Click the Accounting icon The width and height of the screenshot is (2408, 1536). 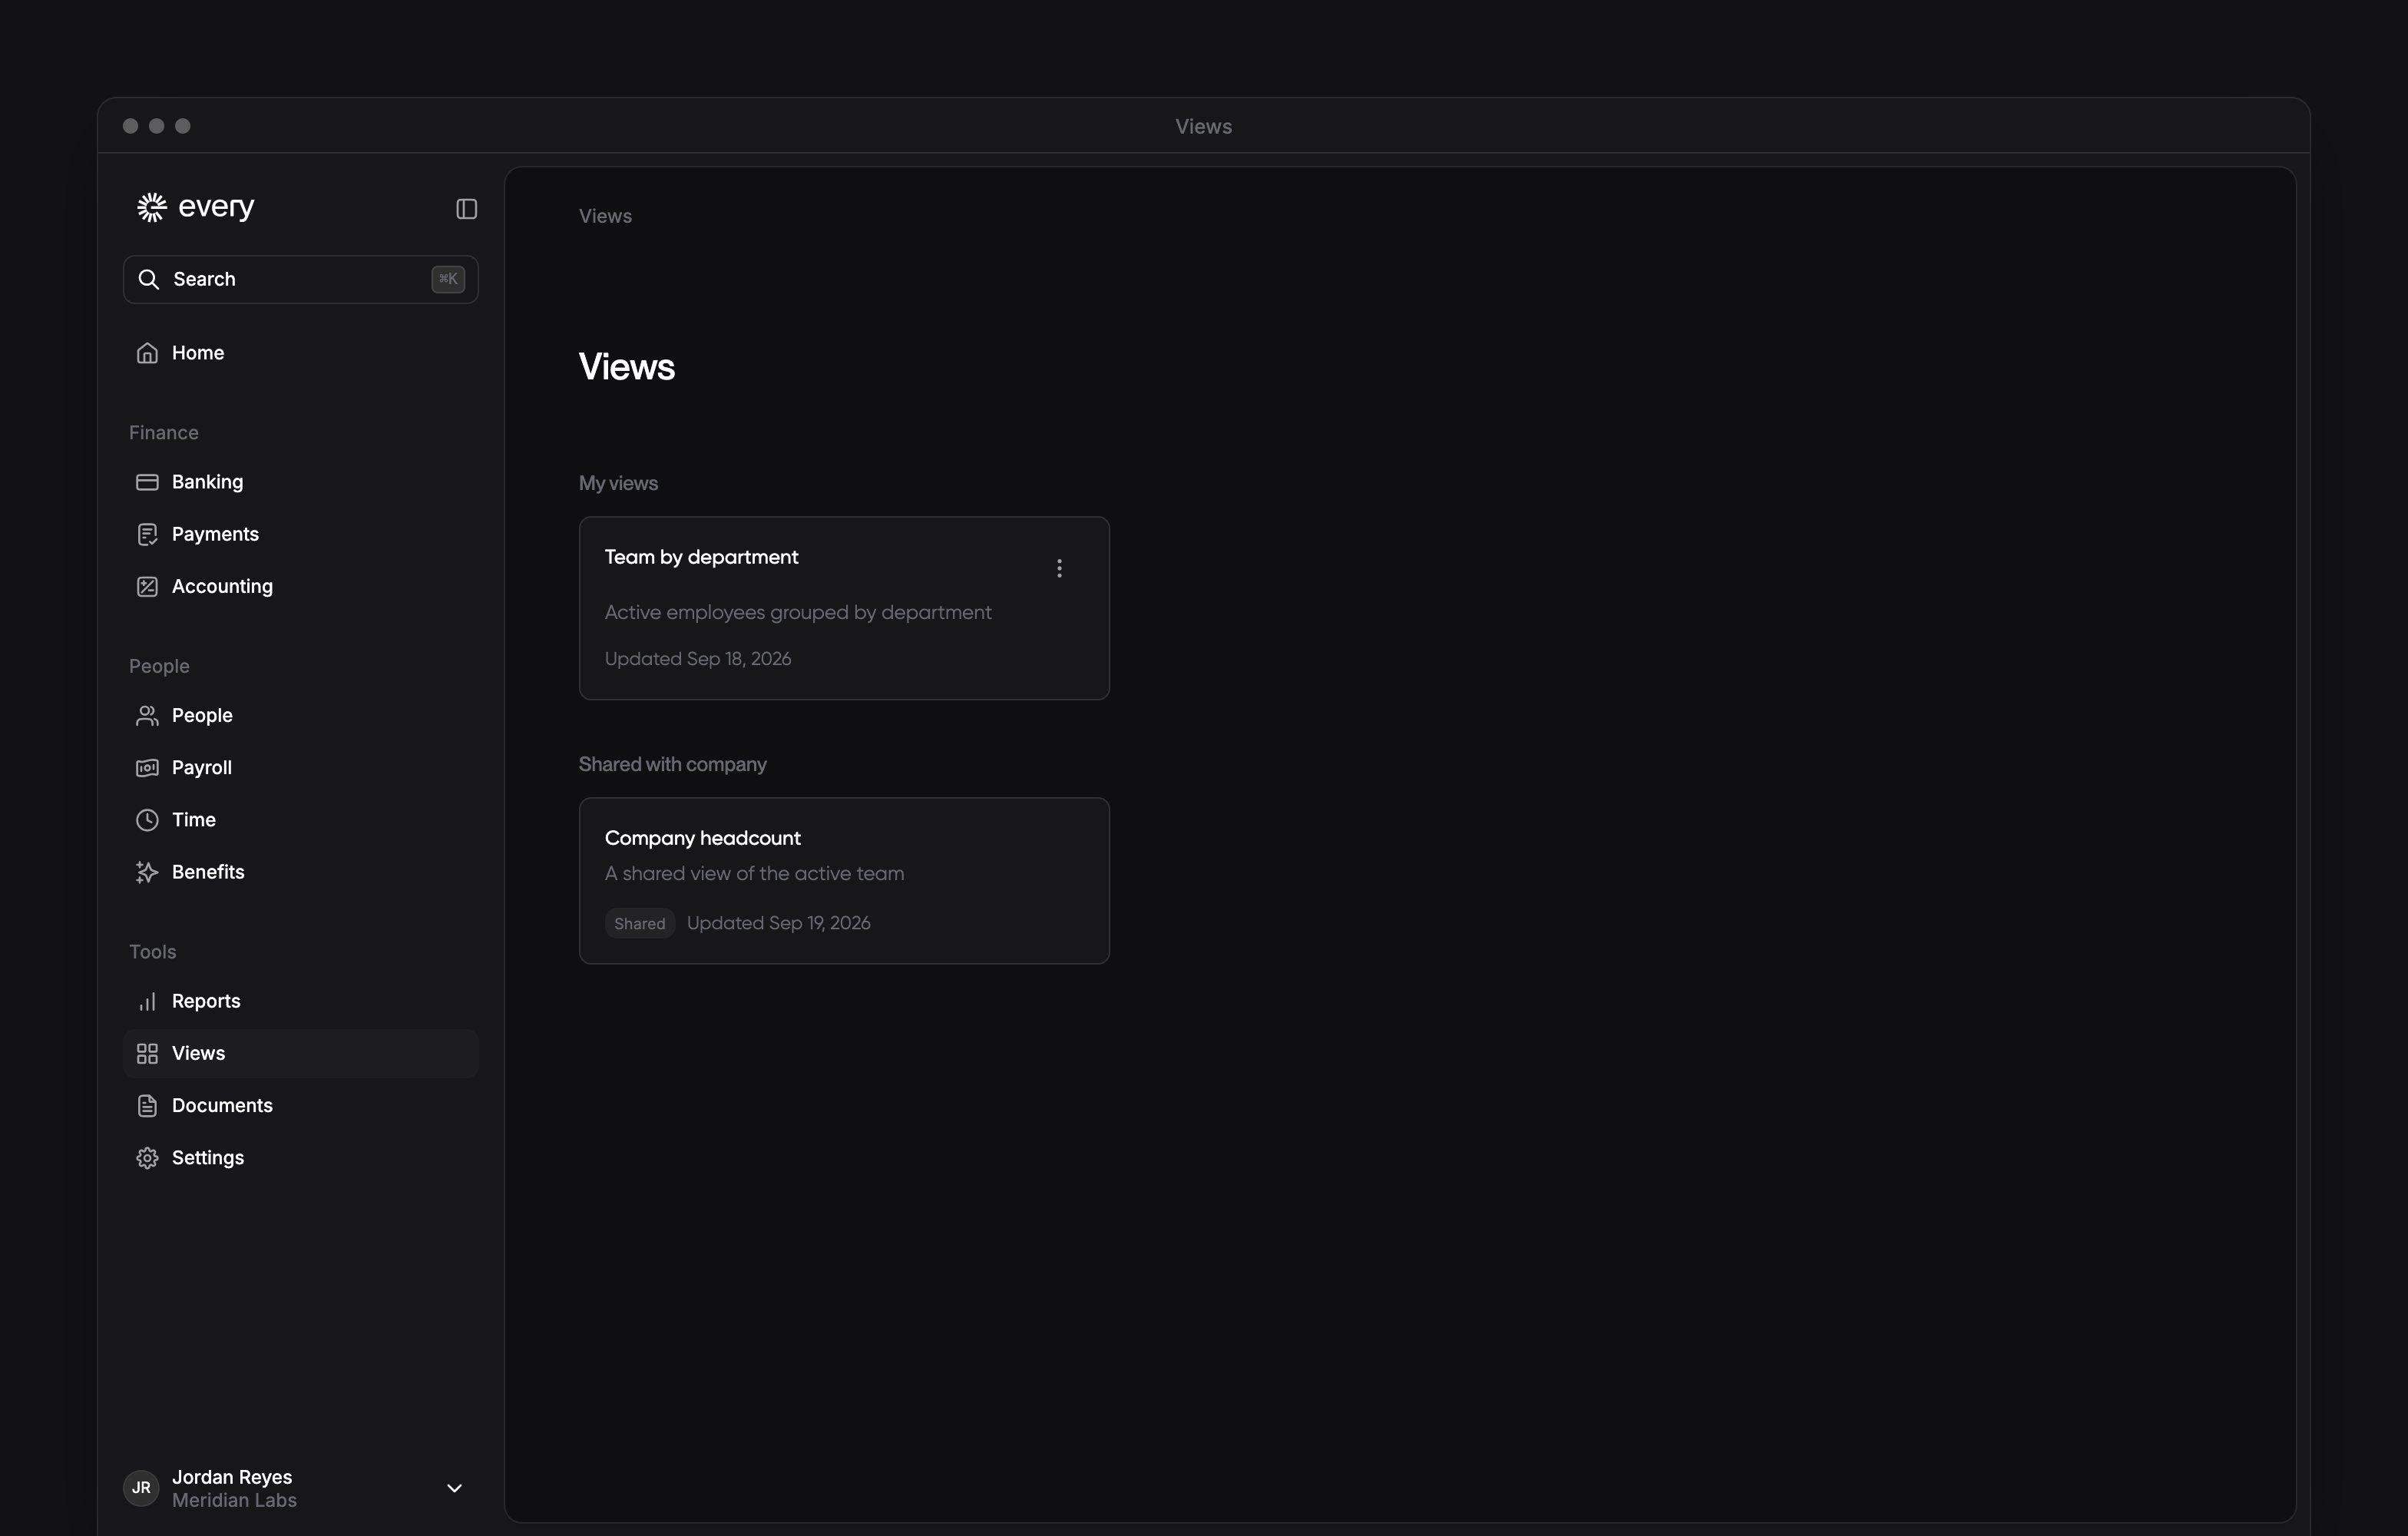pos(147,586)
